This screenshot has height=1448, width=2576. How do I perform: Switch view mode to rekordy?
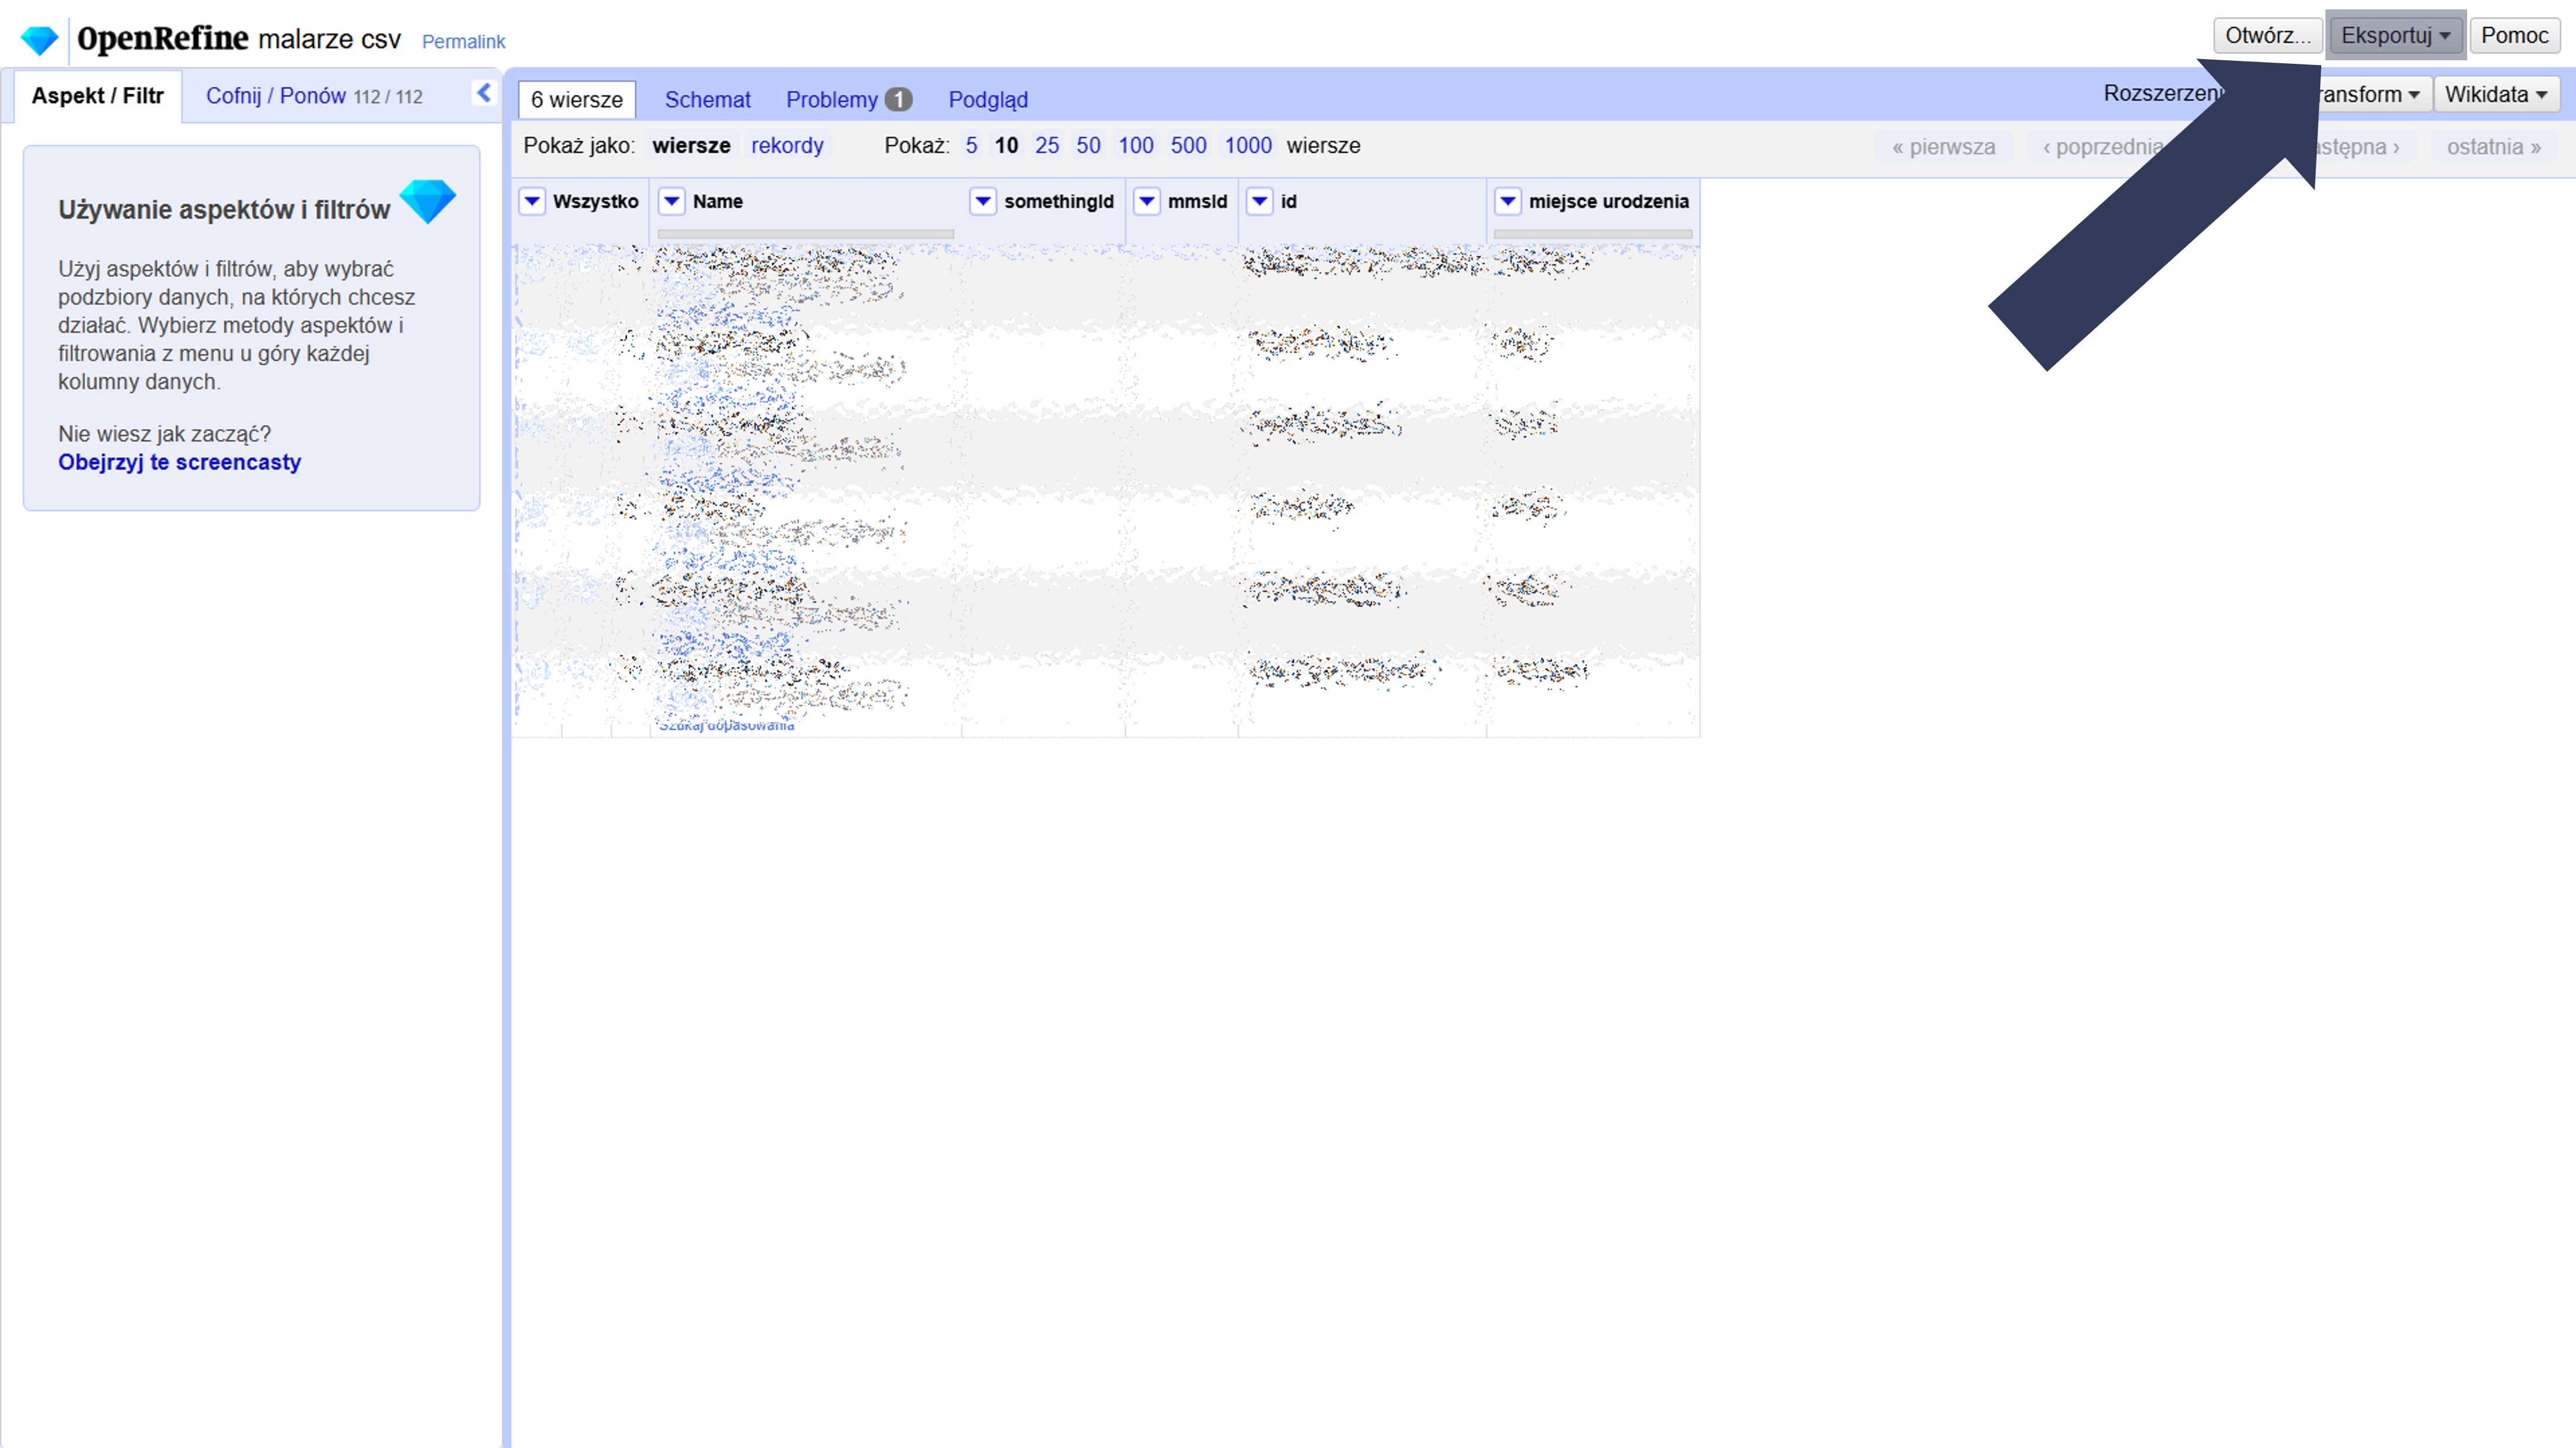pos(787,146)
